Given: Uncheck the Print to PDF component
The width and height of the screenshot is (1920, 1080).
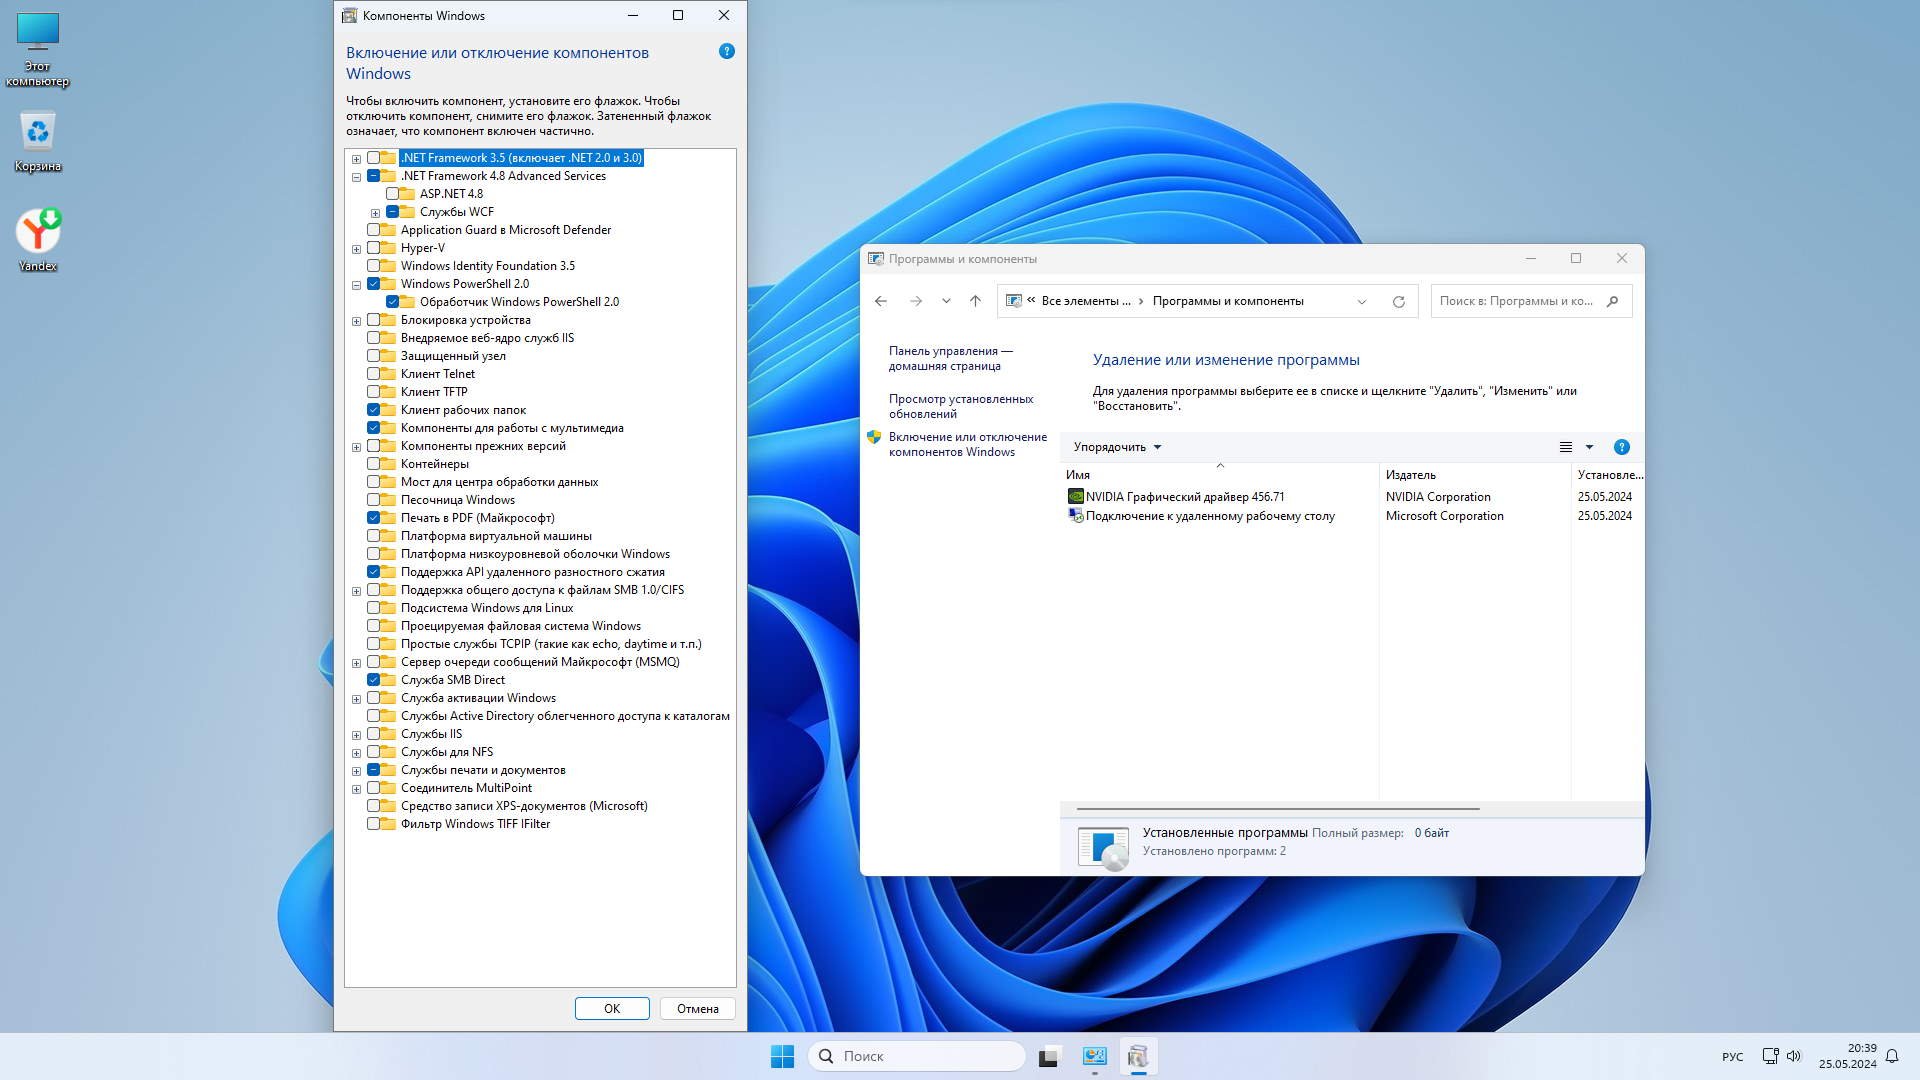Looking at the screenshot, I should 373,518.
